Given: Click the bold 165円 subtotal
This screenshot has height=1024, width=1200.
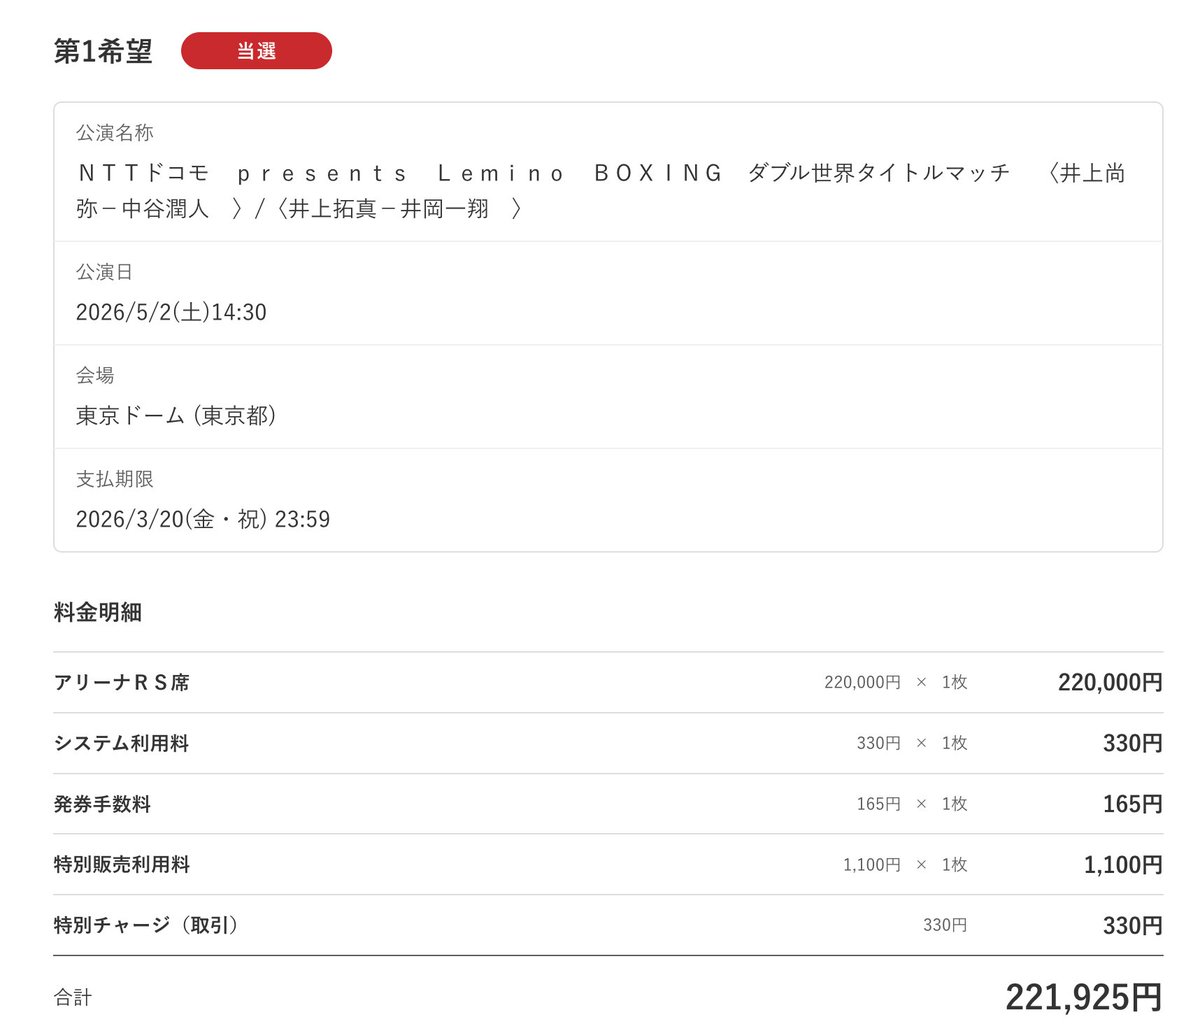Looking at the screenshot, I should pos(1133,804).
